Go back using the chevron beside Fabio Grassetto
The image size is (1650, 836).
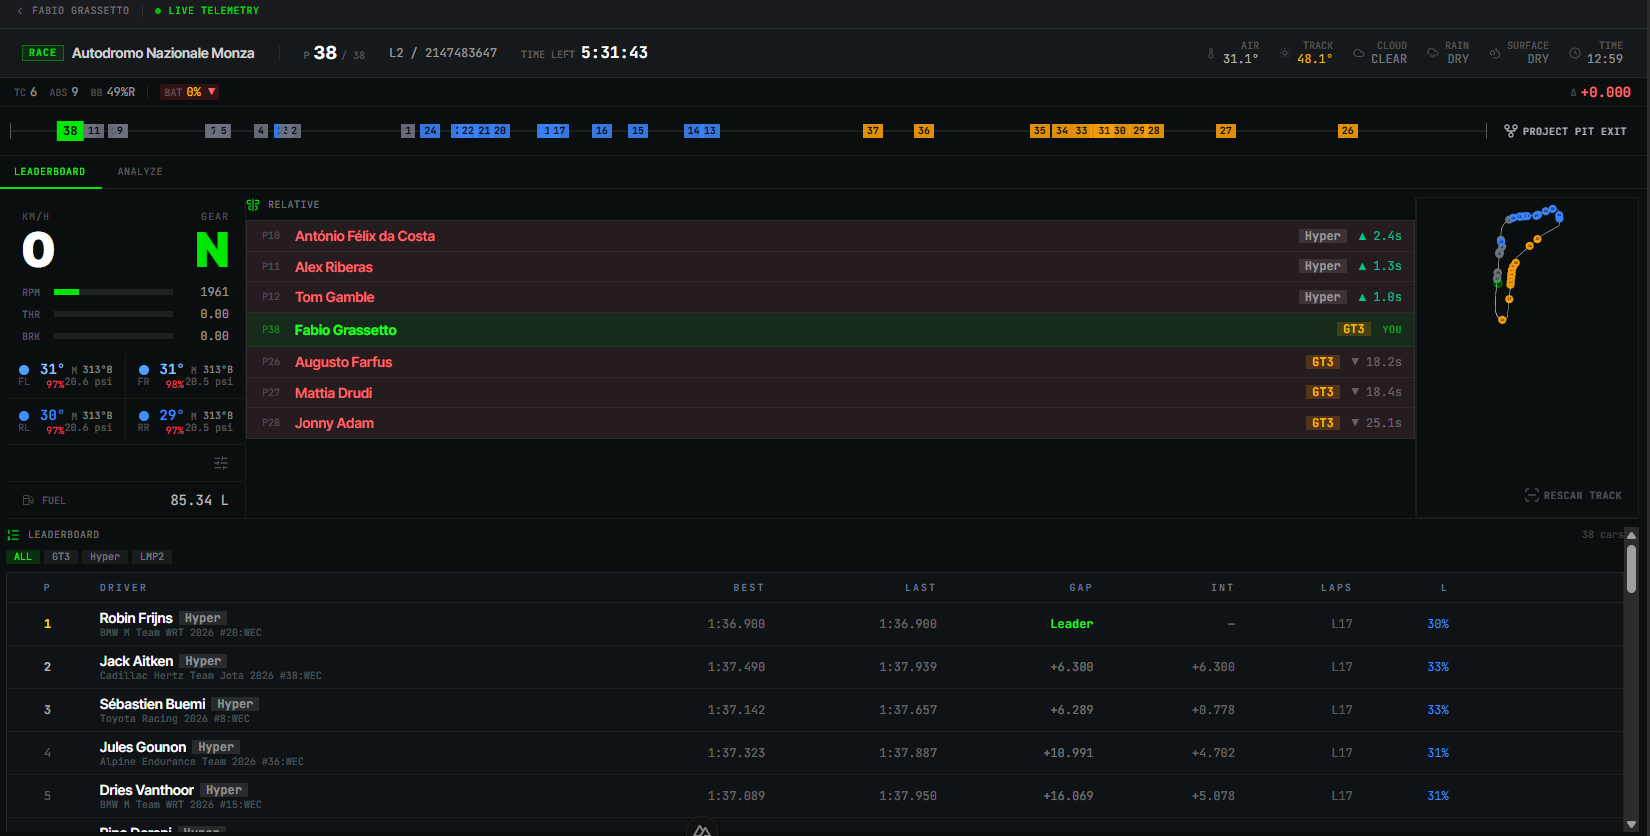20,11
